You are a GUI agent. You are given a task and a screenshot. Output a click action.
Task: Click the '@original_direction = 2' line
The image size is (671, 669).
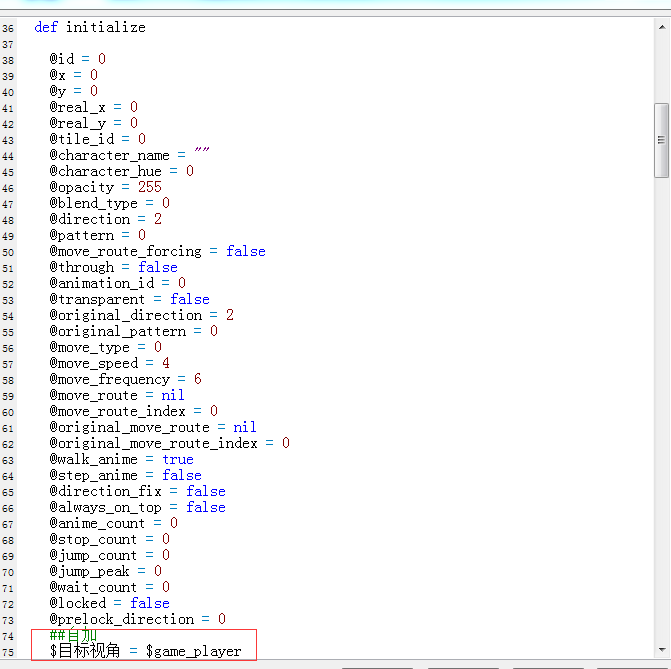(142, 315)
